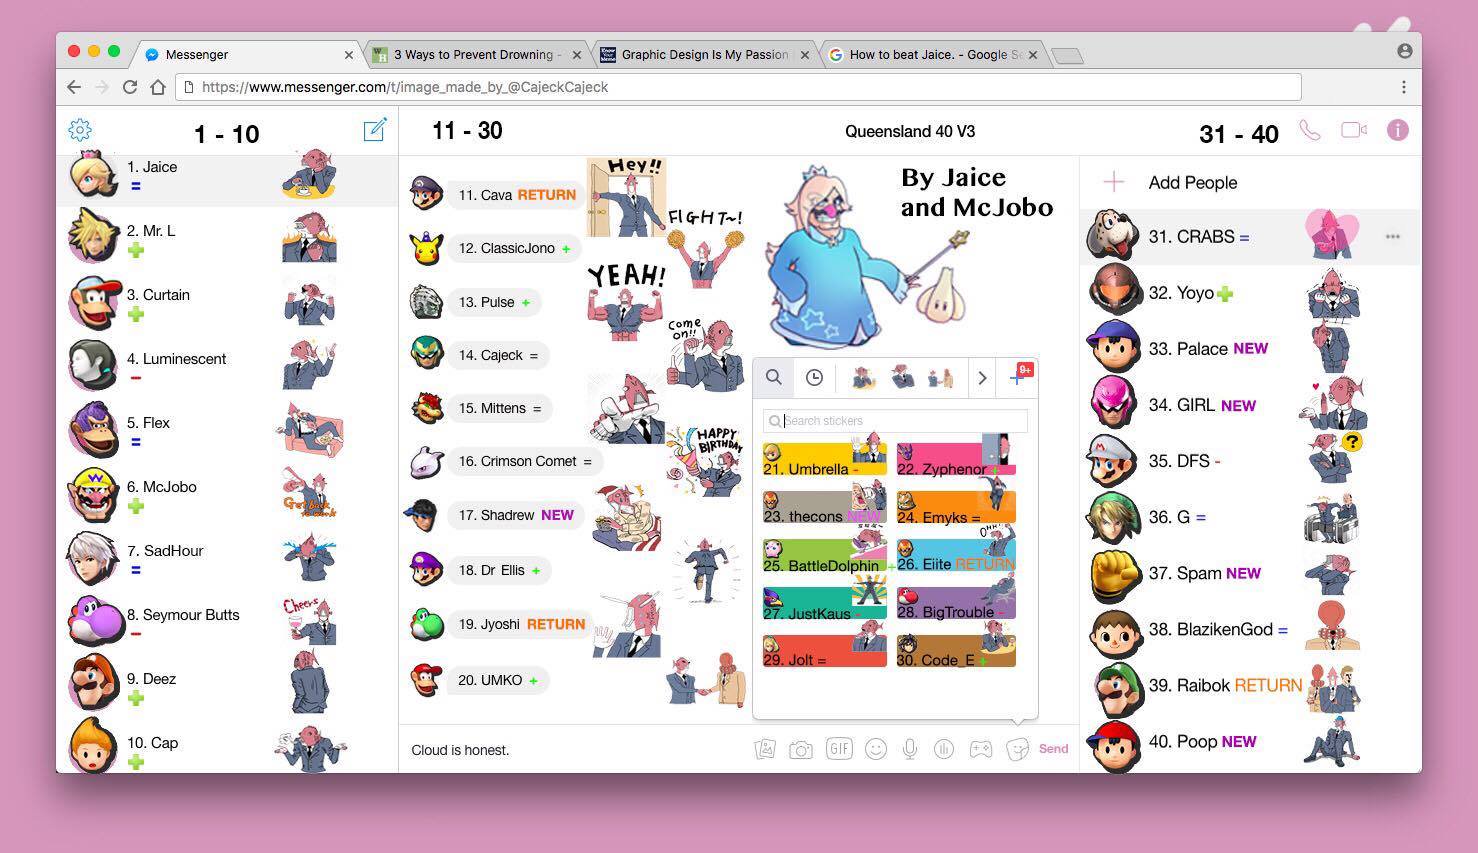The image size is (1478, 853).
Task: Select the 28. BigTrouble sticker
Action: (x=956, y=600)
